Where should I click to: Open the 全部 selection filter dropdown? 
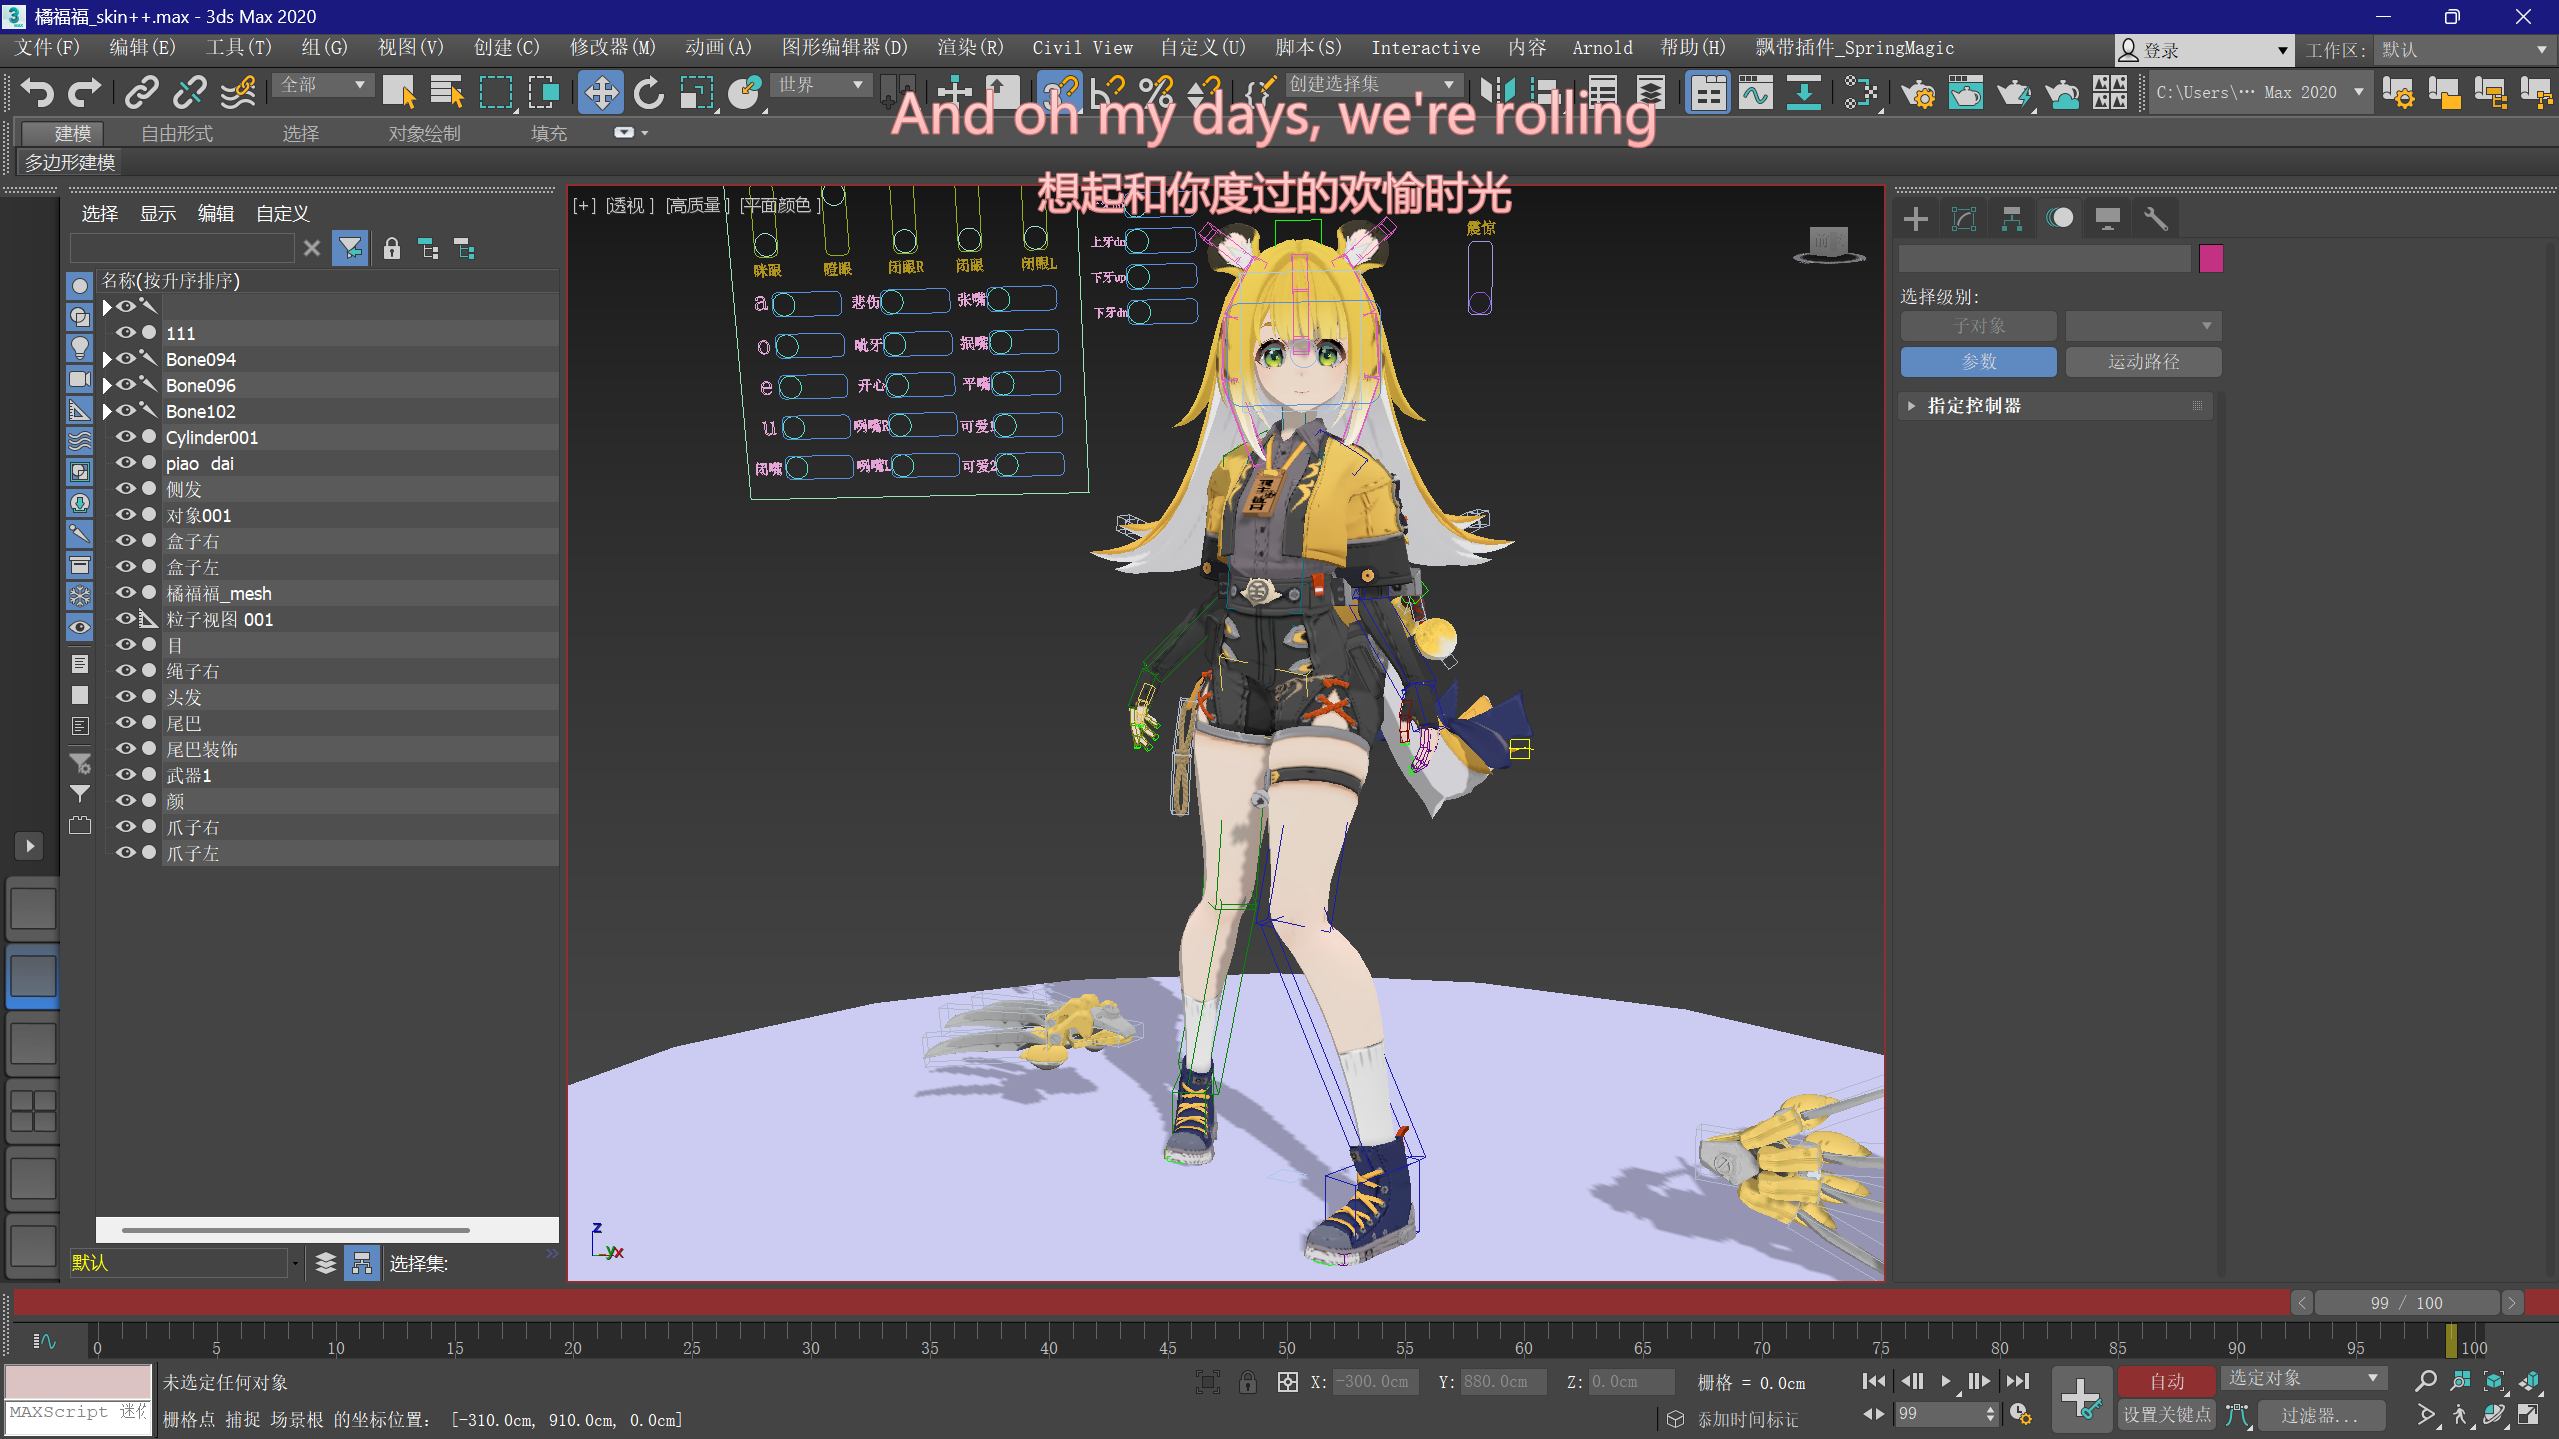[x=322, y=85]
